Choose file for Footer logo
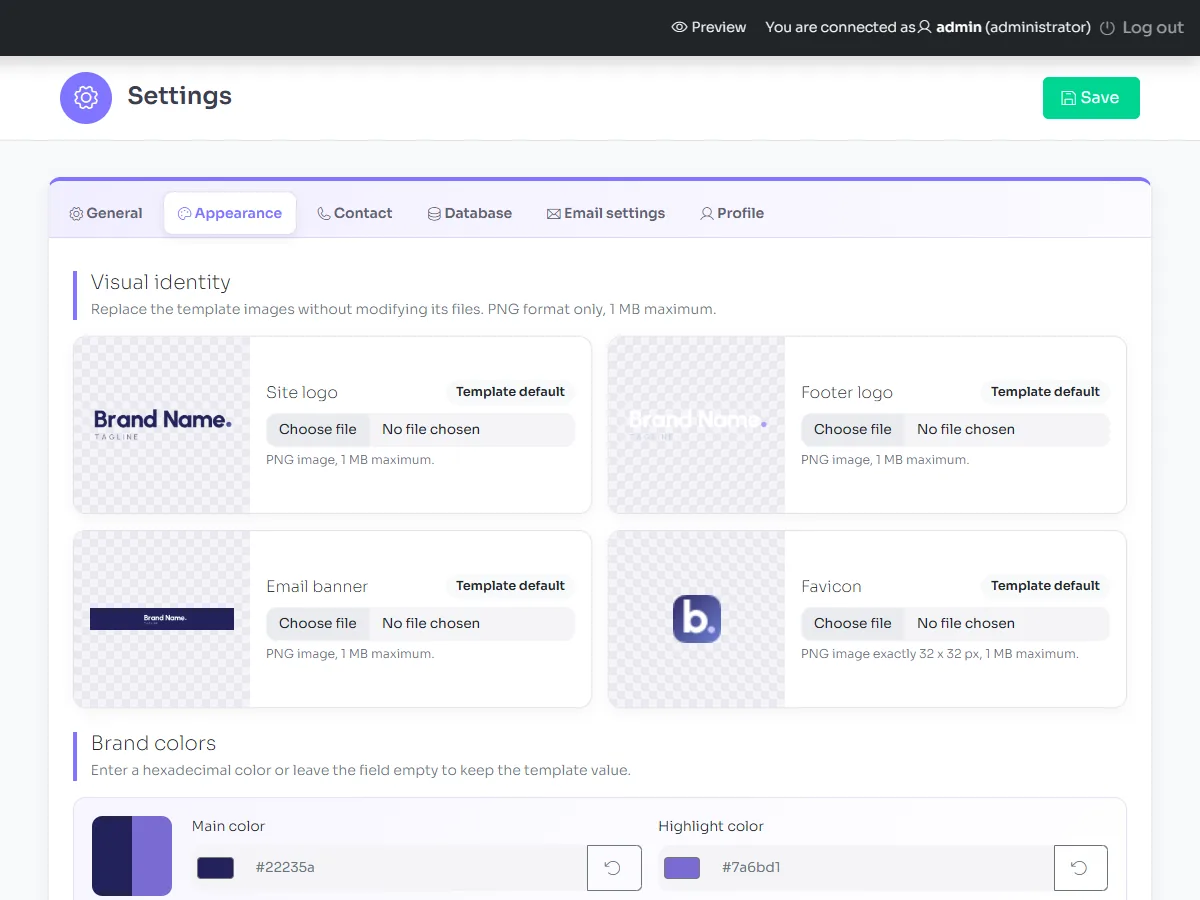This screenshot has height=900, width=1200. pyautogui.click(x=853, y=430)
